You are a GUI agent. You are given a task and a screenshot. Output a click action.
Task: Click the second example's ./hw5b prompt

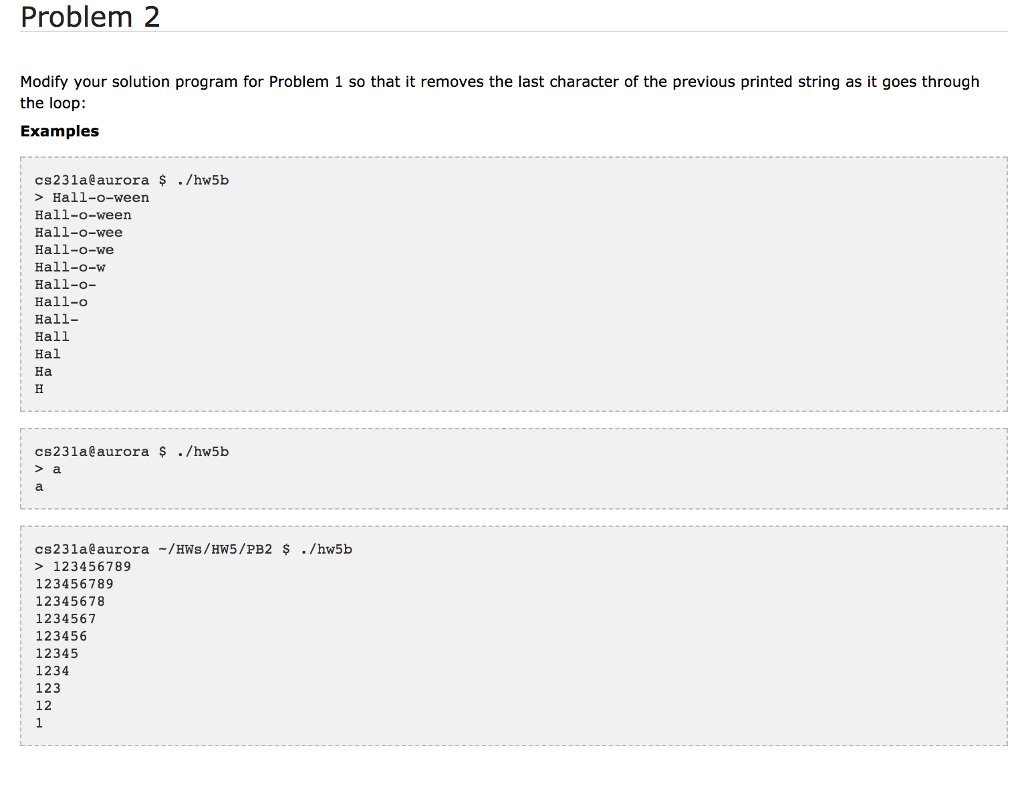132,452
